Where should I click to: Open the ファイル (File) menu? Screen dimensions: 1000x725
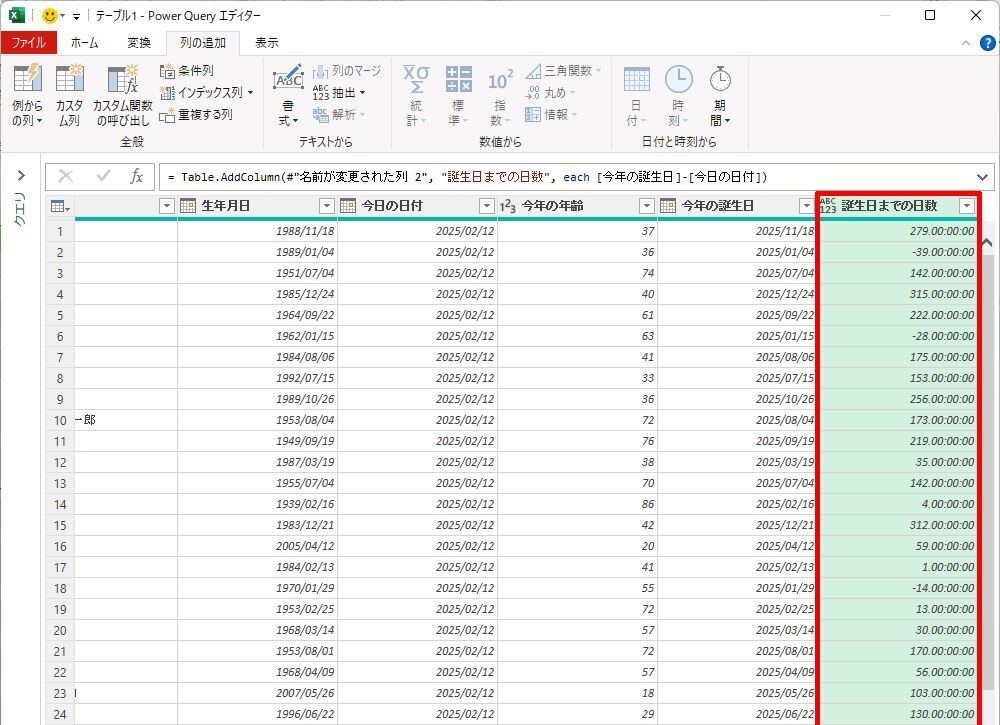[29, 43]
